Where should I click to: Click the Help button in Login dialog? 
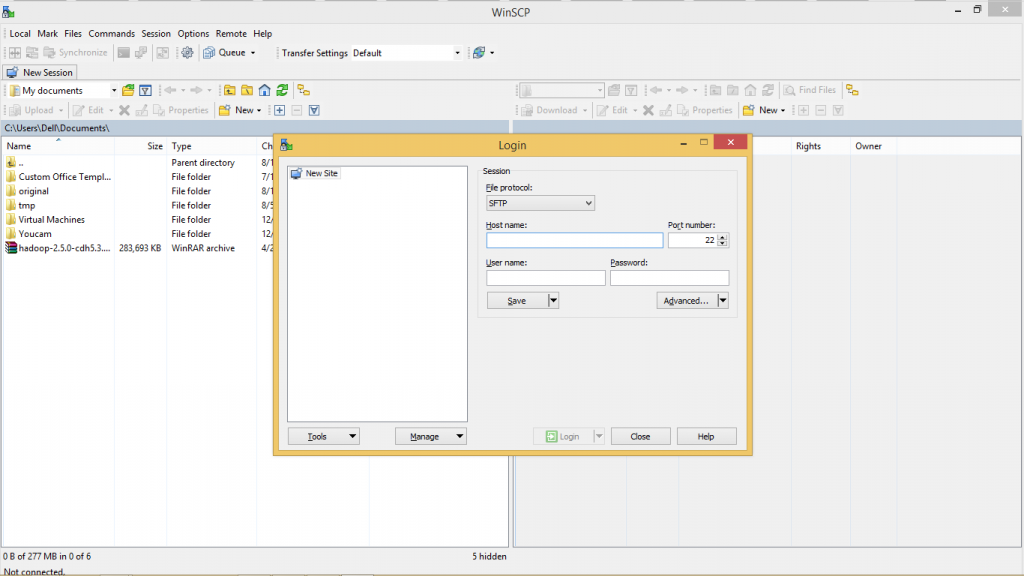[706, 436]
